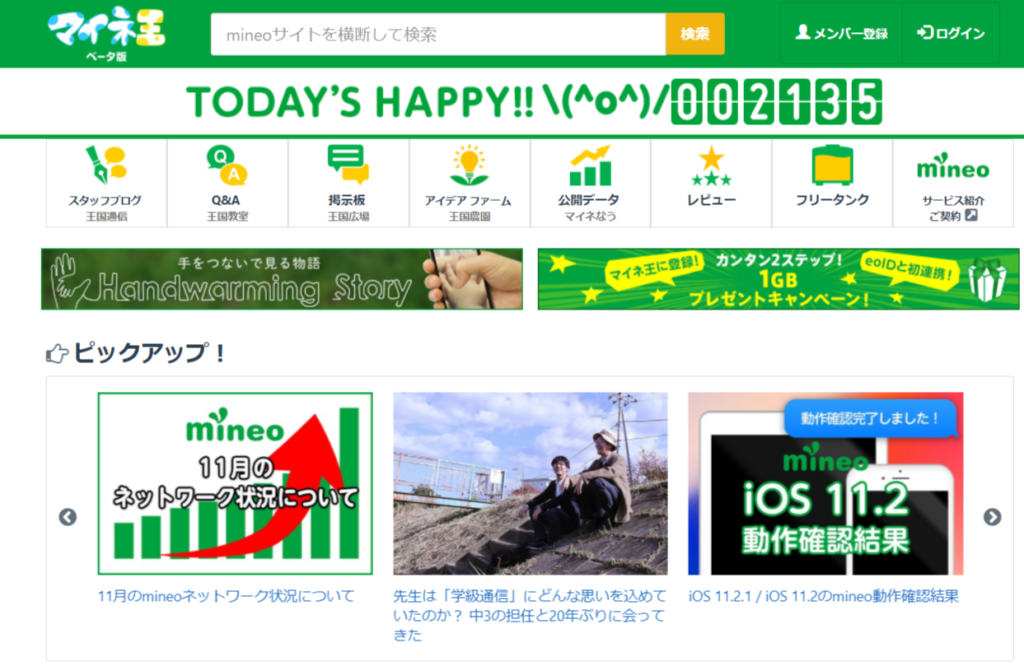Open the スタッフブログ pen icon
The height and width of the screenshot is (666, 1024).
[106, 165]
